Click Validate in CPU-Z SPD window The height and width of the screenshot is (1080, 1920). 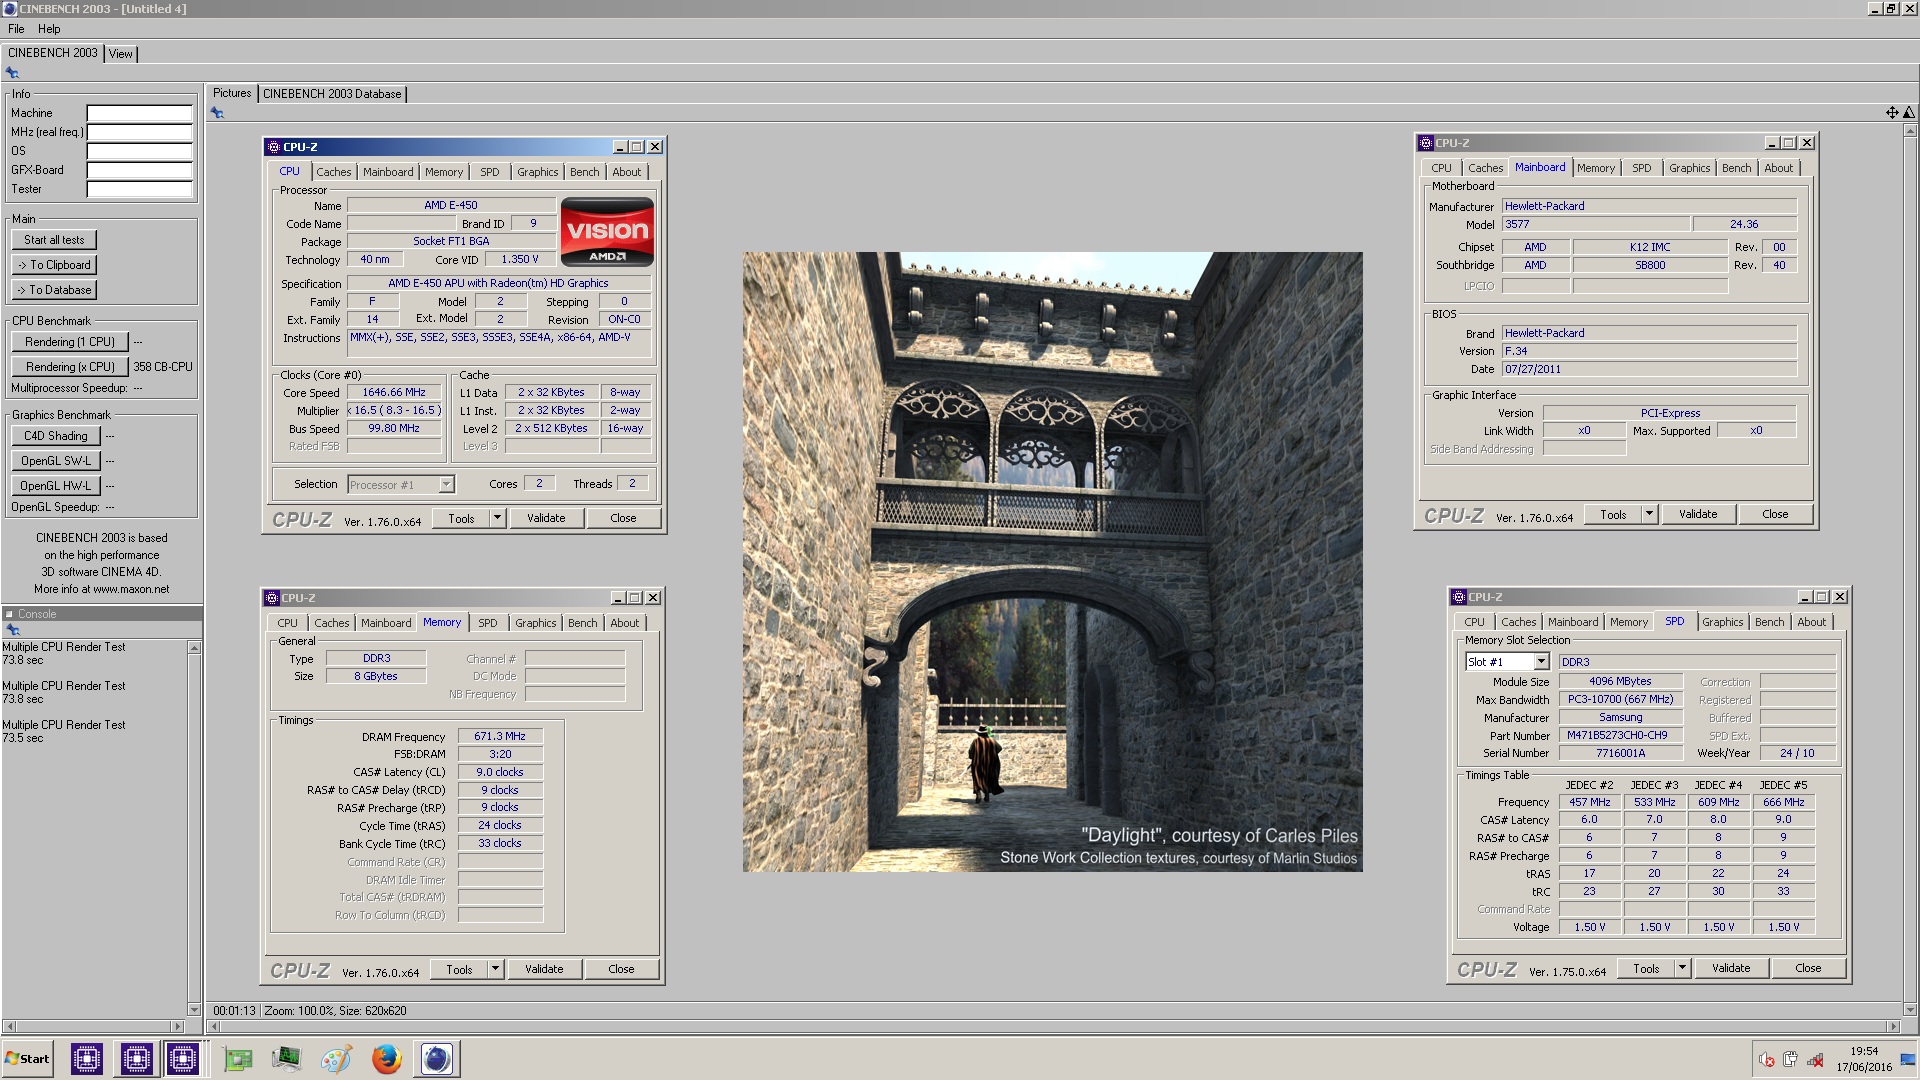(1731, 968)
